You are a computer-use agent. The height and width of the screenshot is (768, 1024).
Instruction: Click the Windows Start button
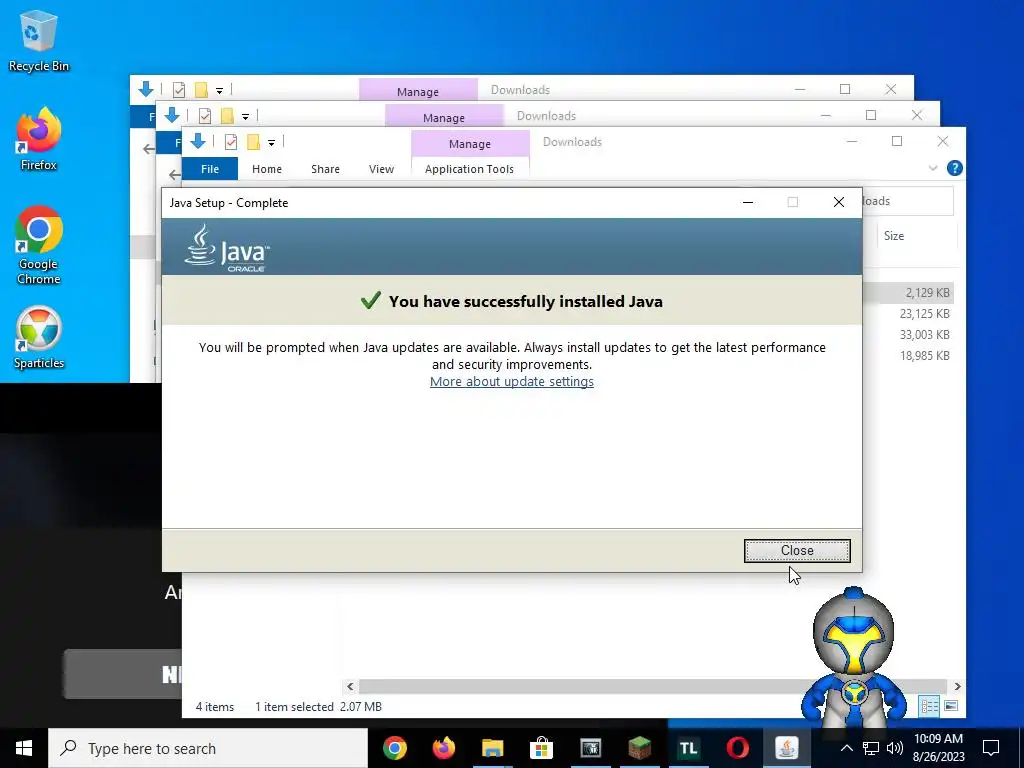click(x=24, y=748)
